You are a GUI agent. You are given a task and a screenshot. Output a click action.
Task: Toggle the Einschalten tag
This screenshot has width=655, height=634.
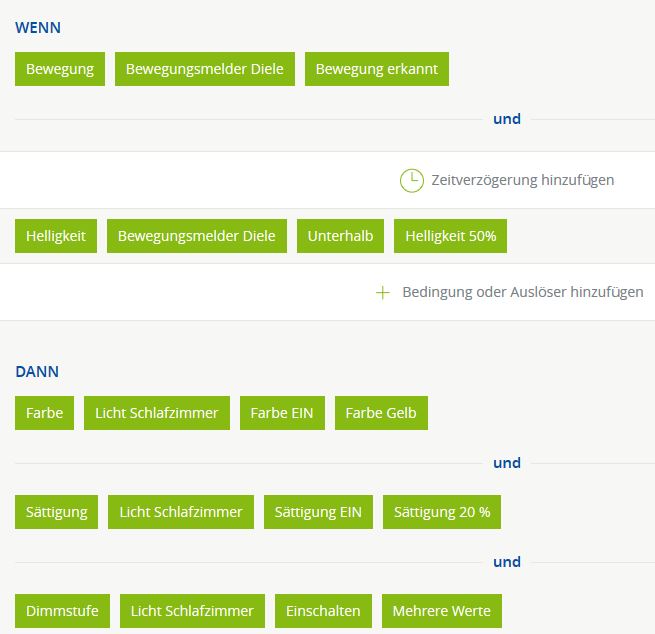coord(323,611)
